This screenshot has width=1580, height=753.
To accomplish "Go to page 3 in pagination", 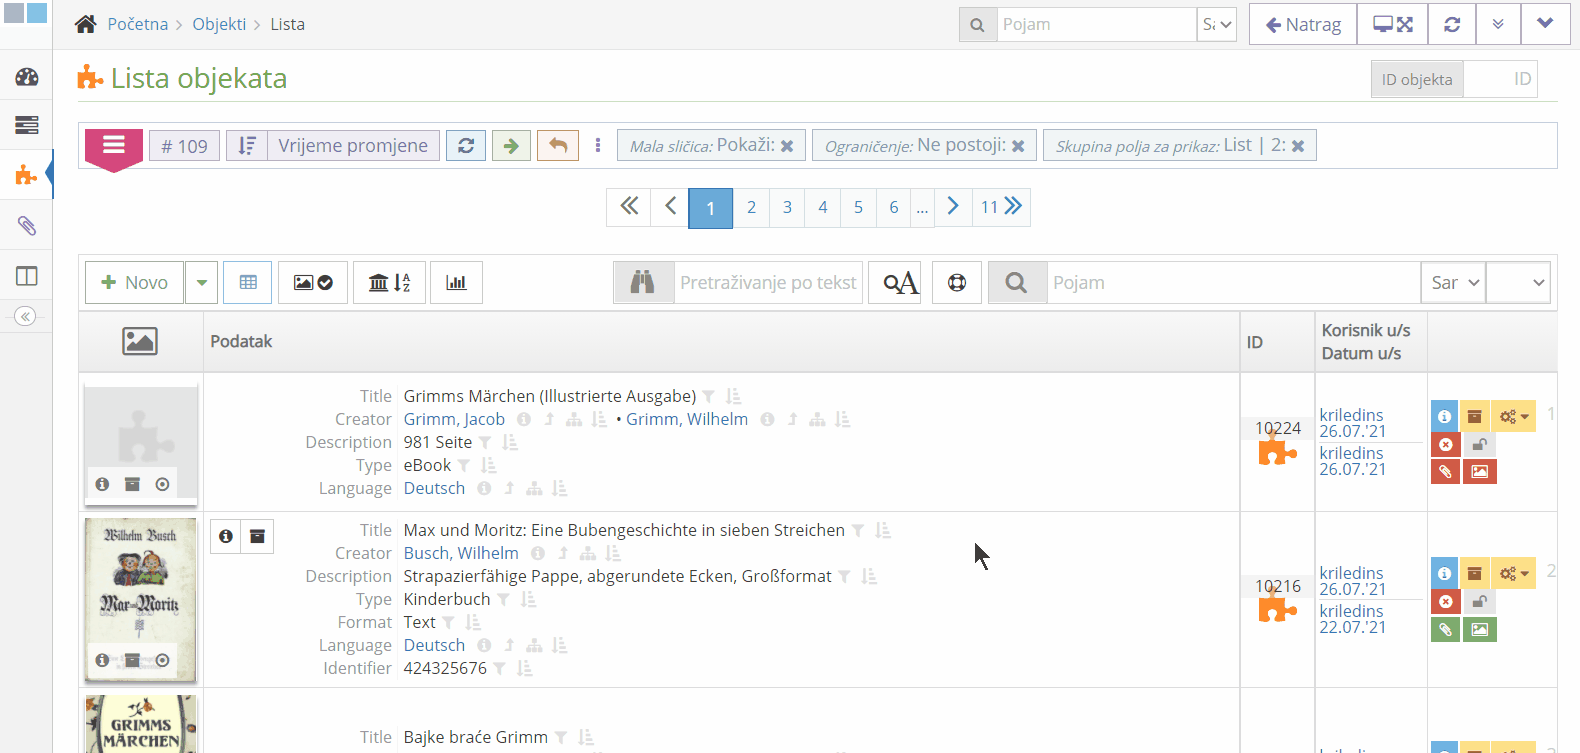I will pyautogui.click(x=787, y=207).
